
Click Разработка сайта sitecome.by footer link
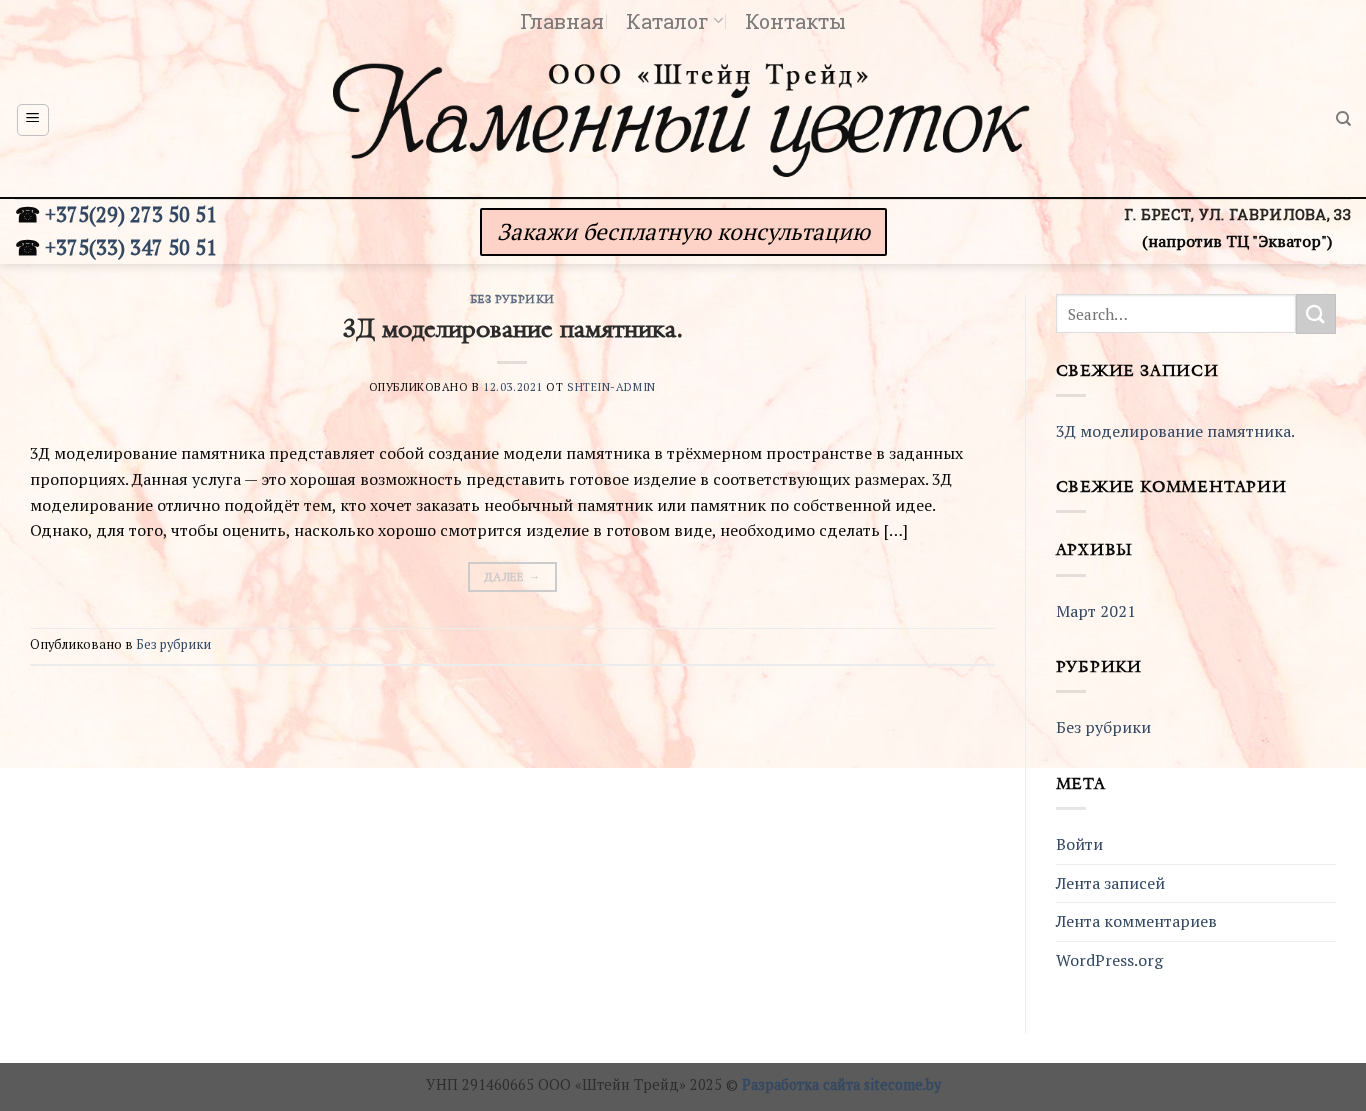(841, 1085)
